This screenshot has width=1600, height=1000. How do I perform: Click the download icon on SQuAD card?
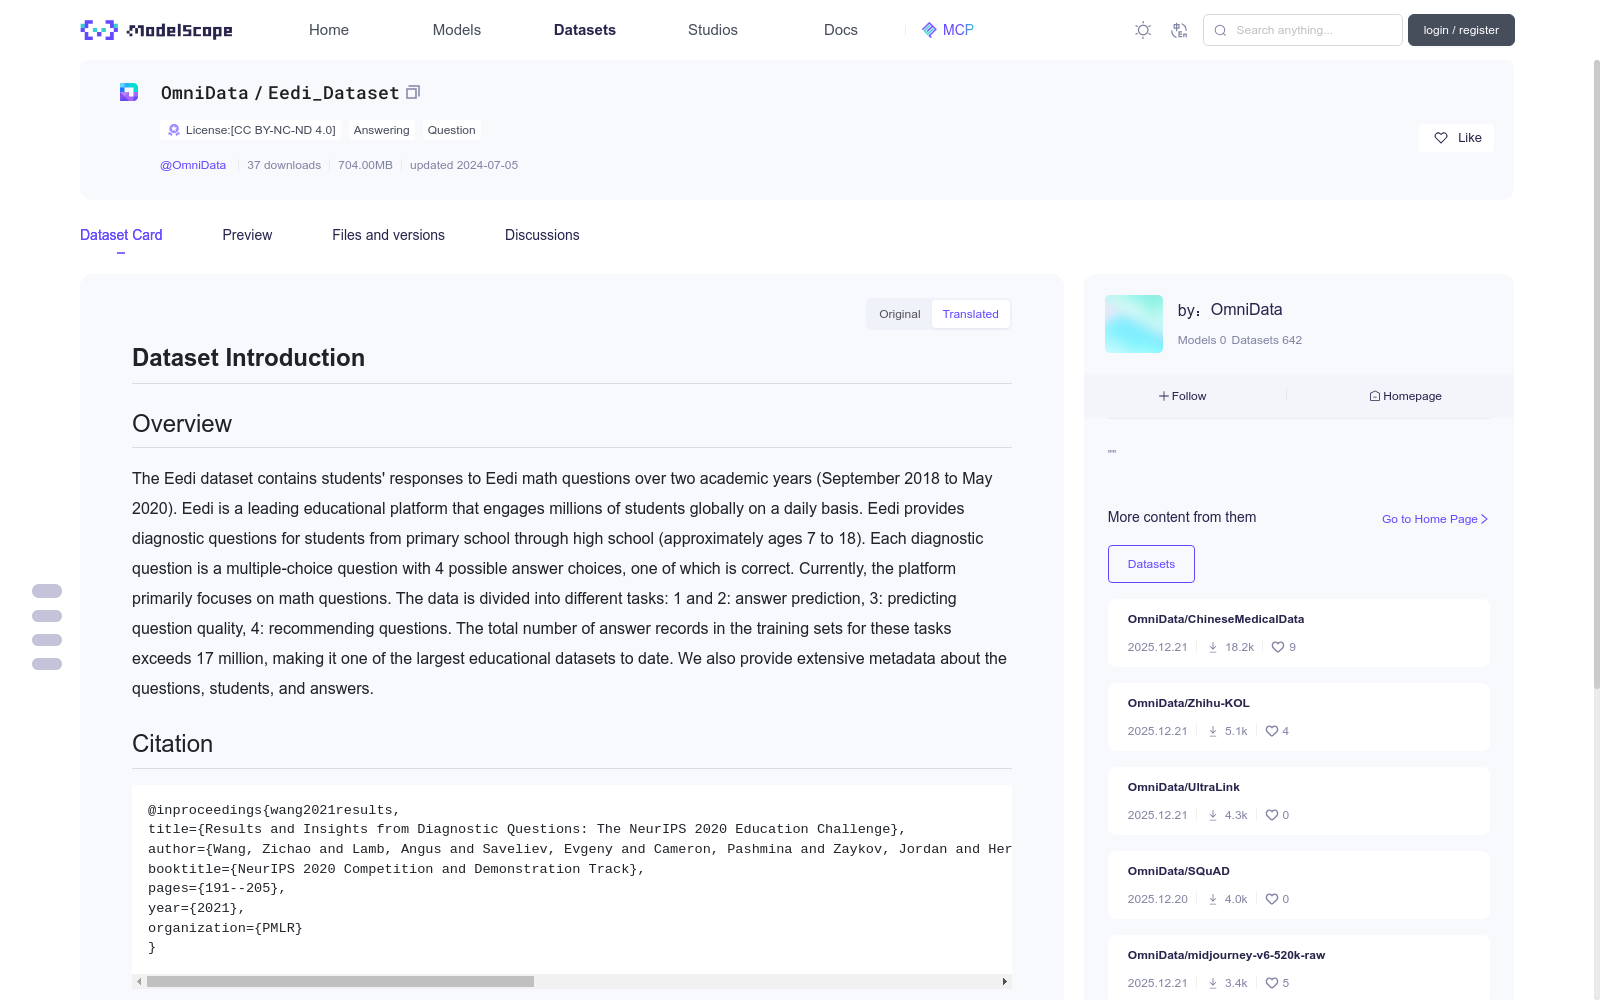tap(1213, 899)
